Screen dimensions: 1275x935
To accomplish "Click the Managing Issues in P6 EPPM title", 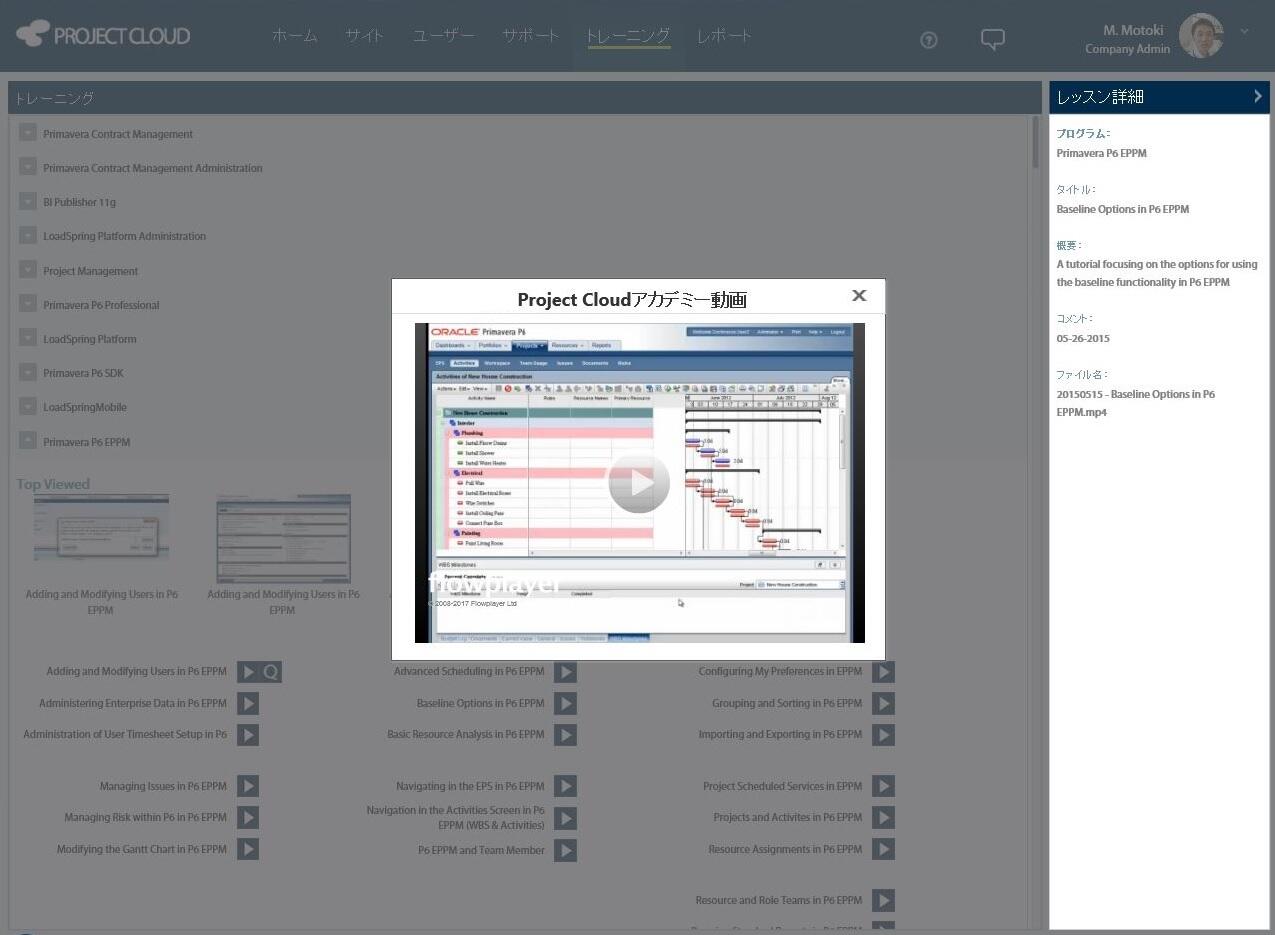I will (x=163, y=787).
